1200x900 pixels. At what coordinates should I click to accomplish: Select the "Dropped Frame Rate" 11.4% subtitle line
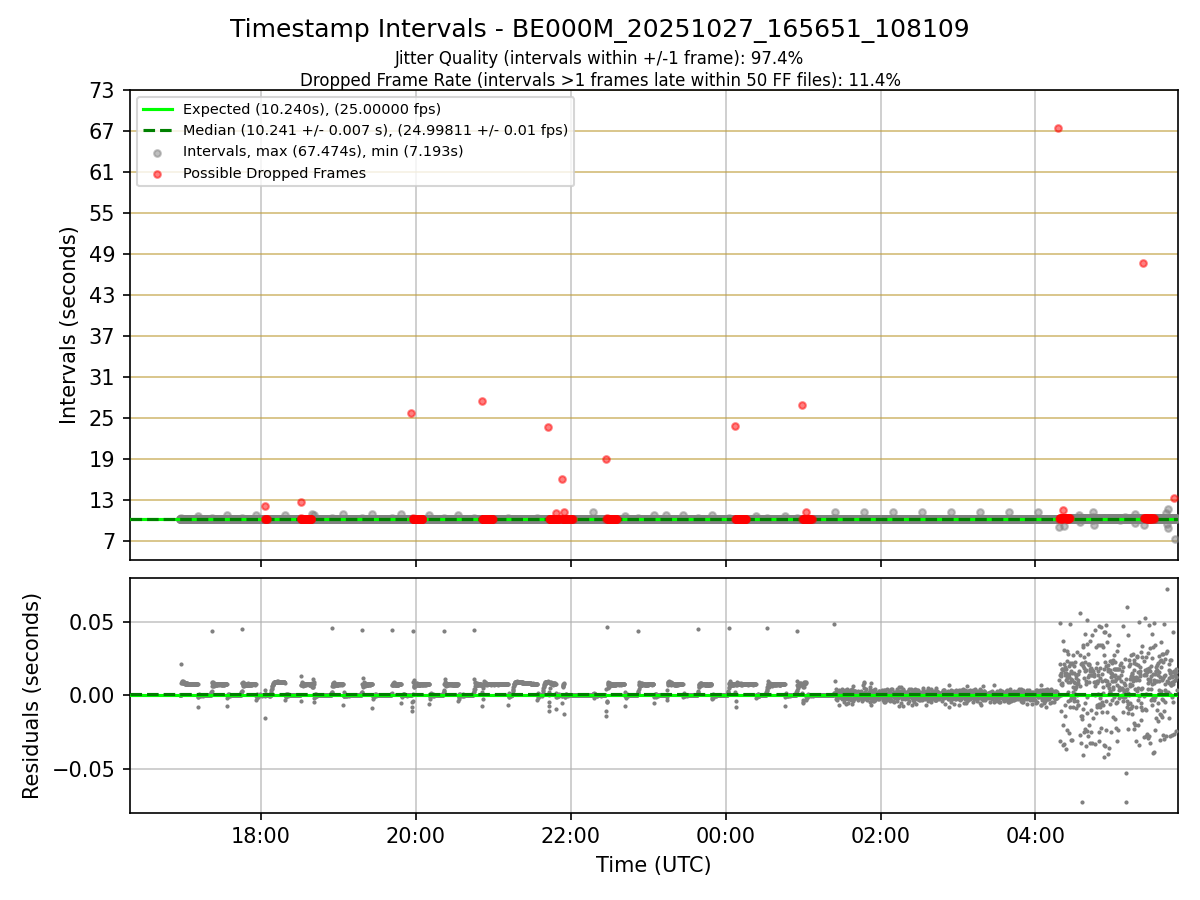(600, 80)
